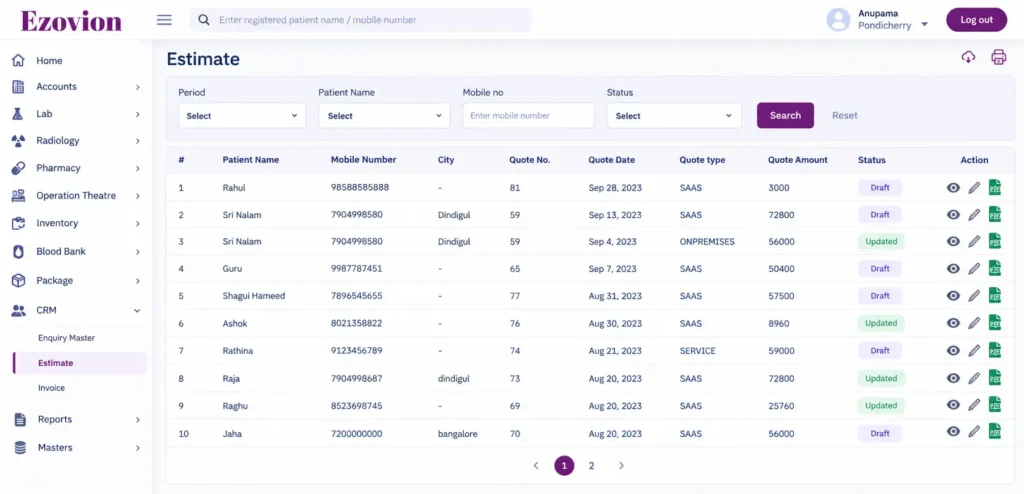
Task: Edit Raghu's estimate
Action: click(x=974, y=405)
